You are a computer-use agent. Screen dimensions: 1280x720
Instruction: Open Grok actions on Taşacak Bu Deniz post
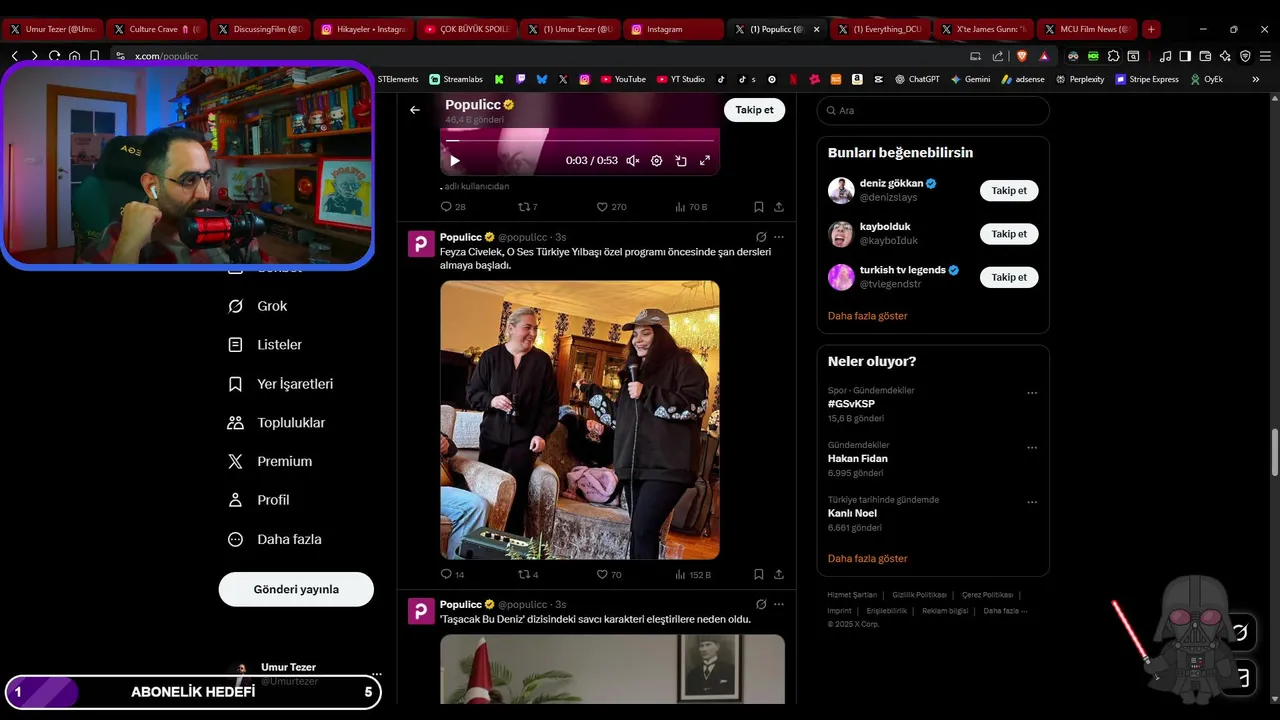tap(761, 604)
